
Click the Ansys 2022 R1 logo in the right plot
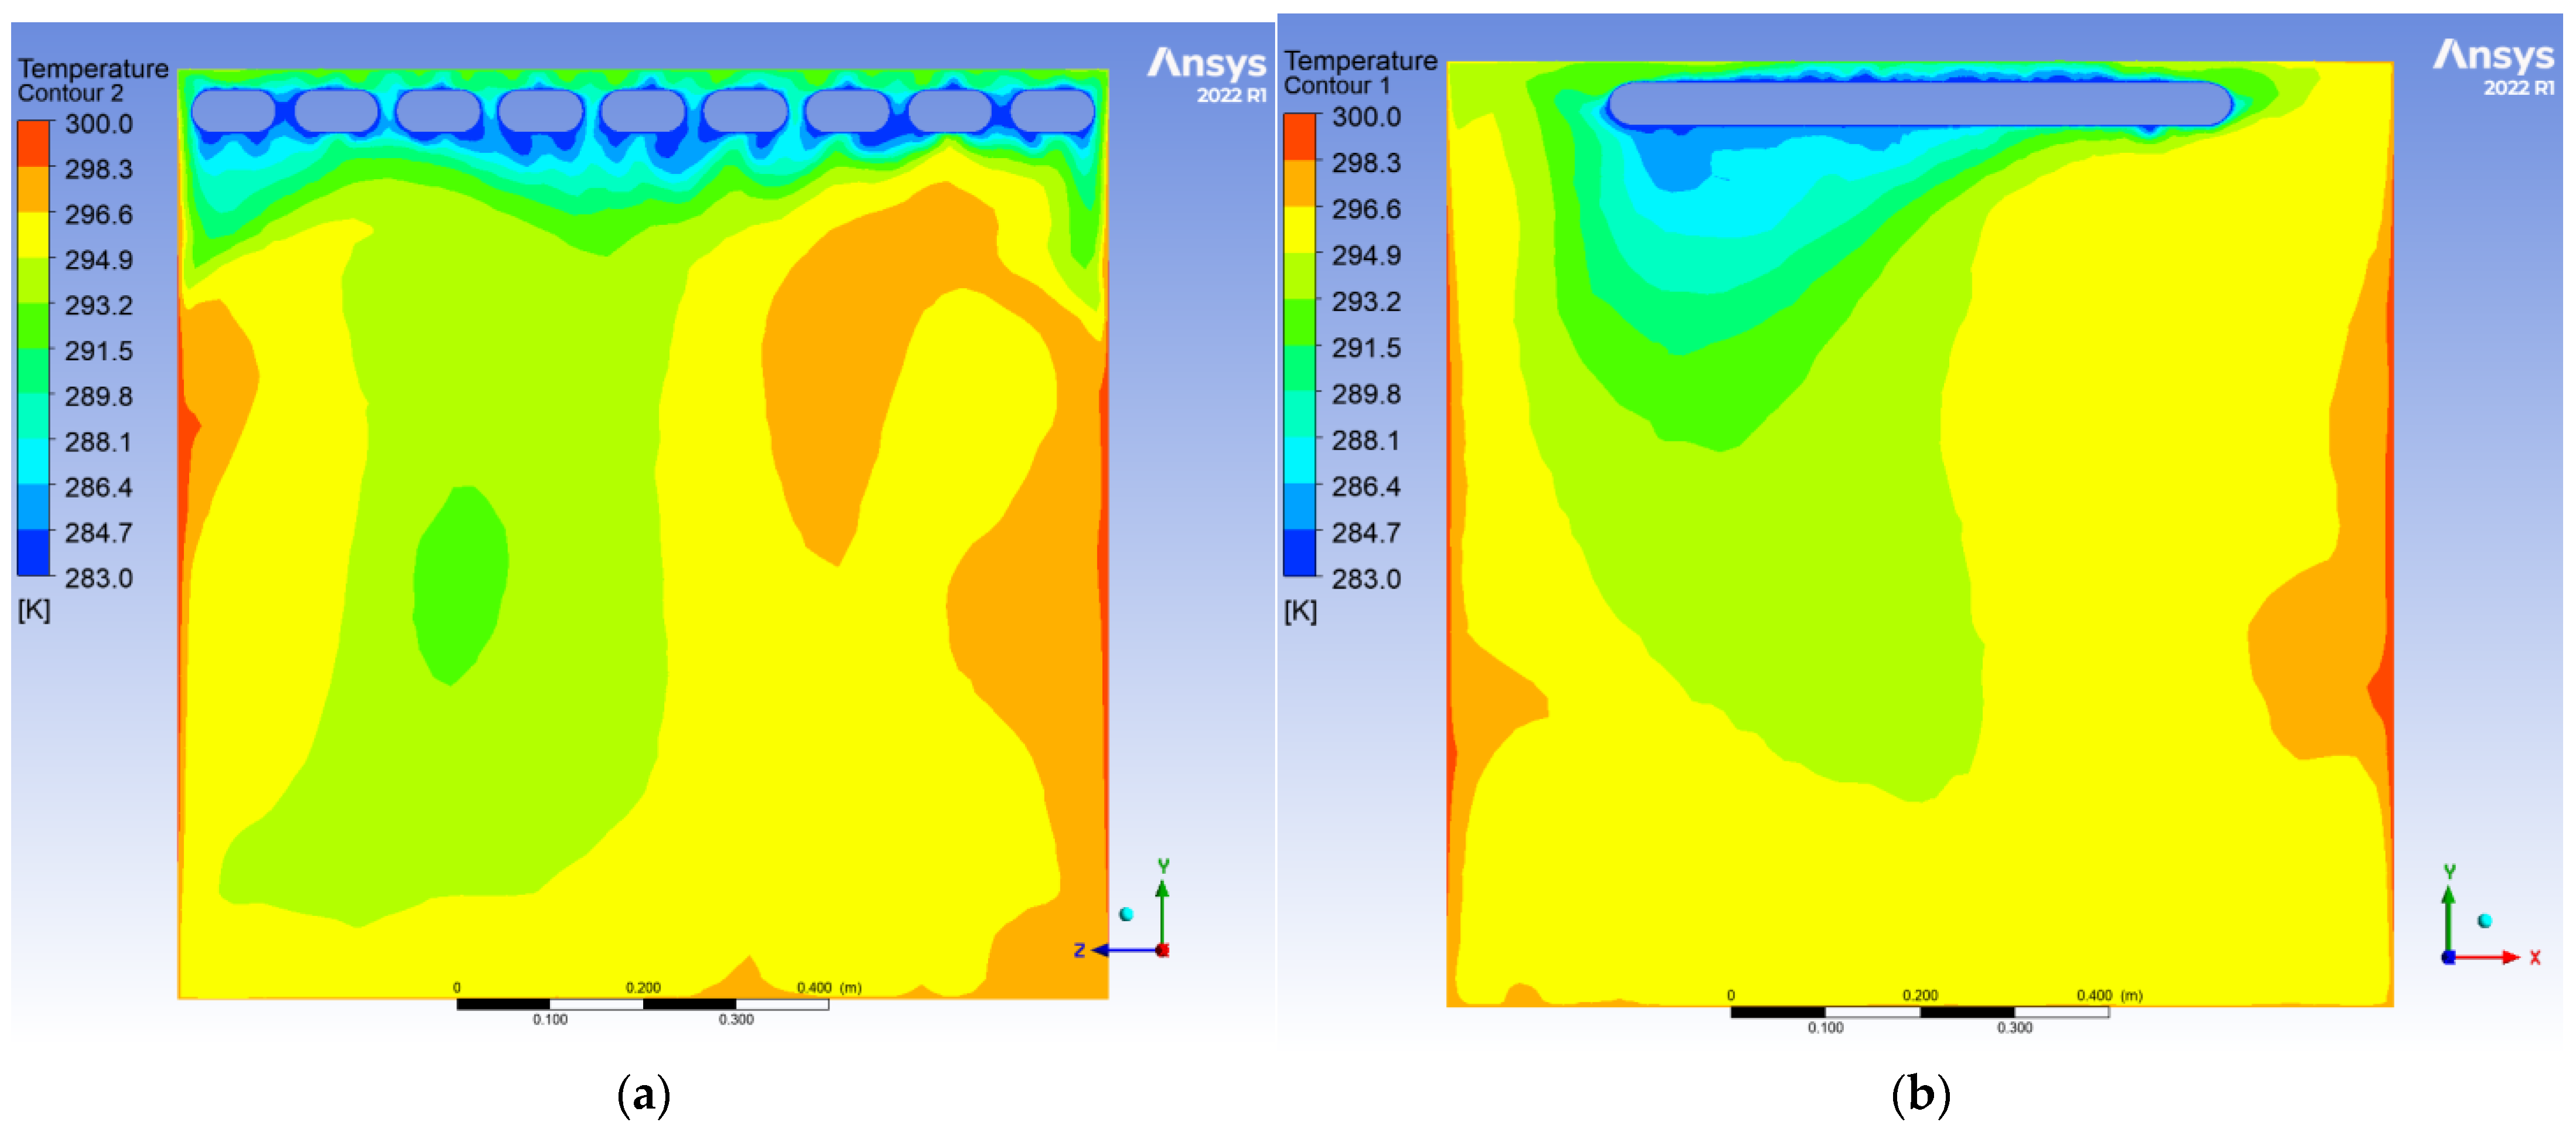2493,65
